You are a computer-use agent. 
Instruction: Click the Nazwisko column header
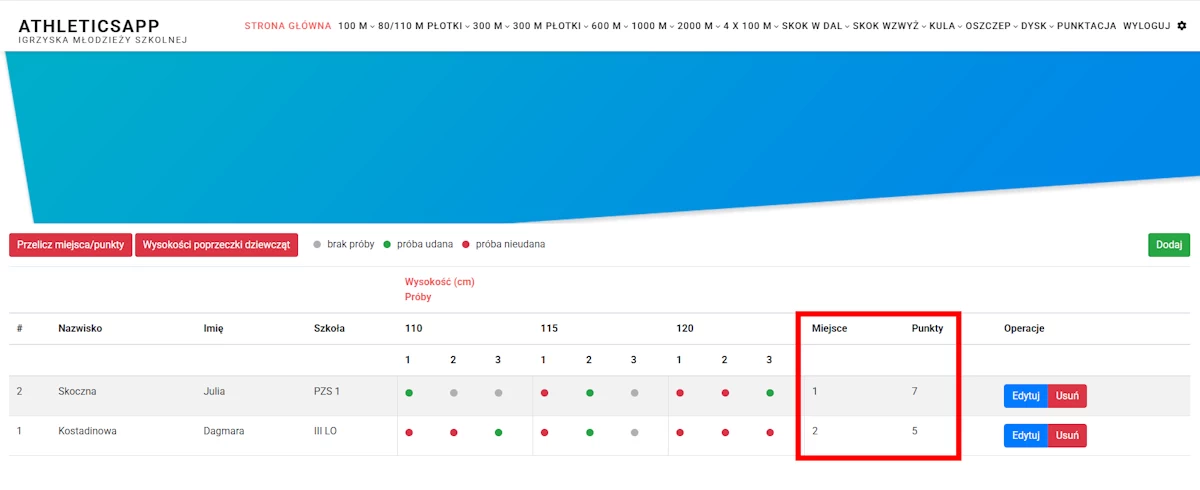[x=80, y=328]
